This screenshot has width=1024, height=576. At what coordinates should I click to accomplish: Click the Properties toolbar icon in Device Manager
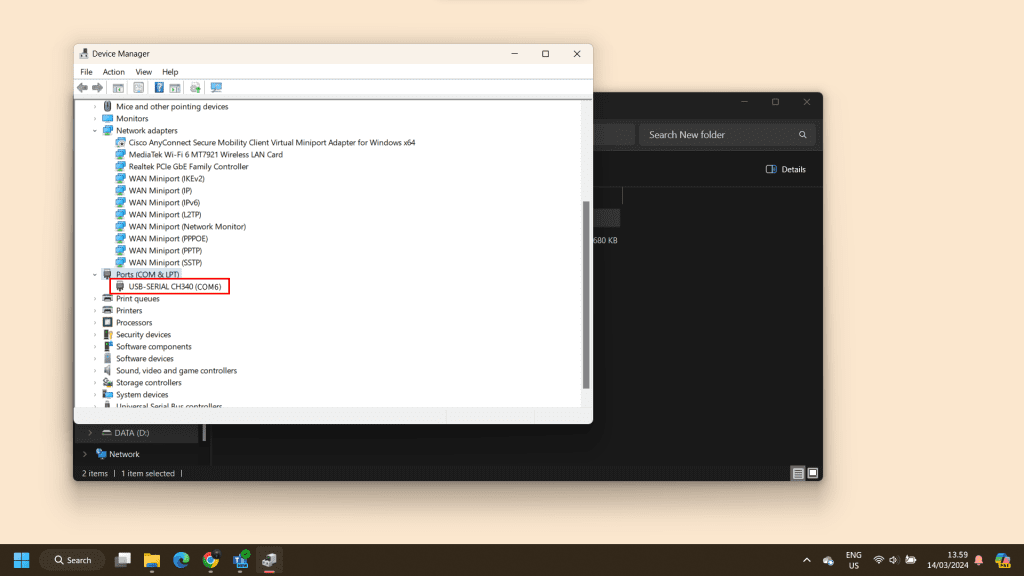pos(139,88)
